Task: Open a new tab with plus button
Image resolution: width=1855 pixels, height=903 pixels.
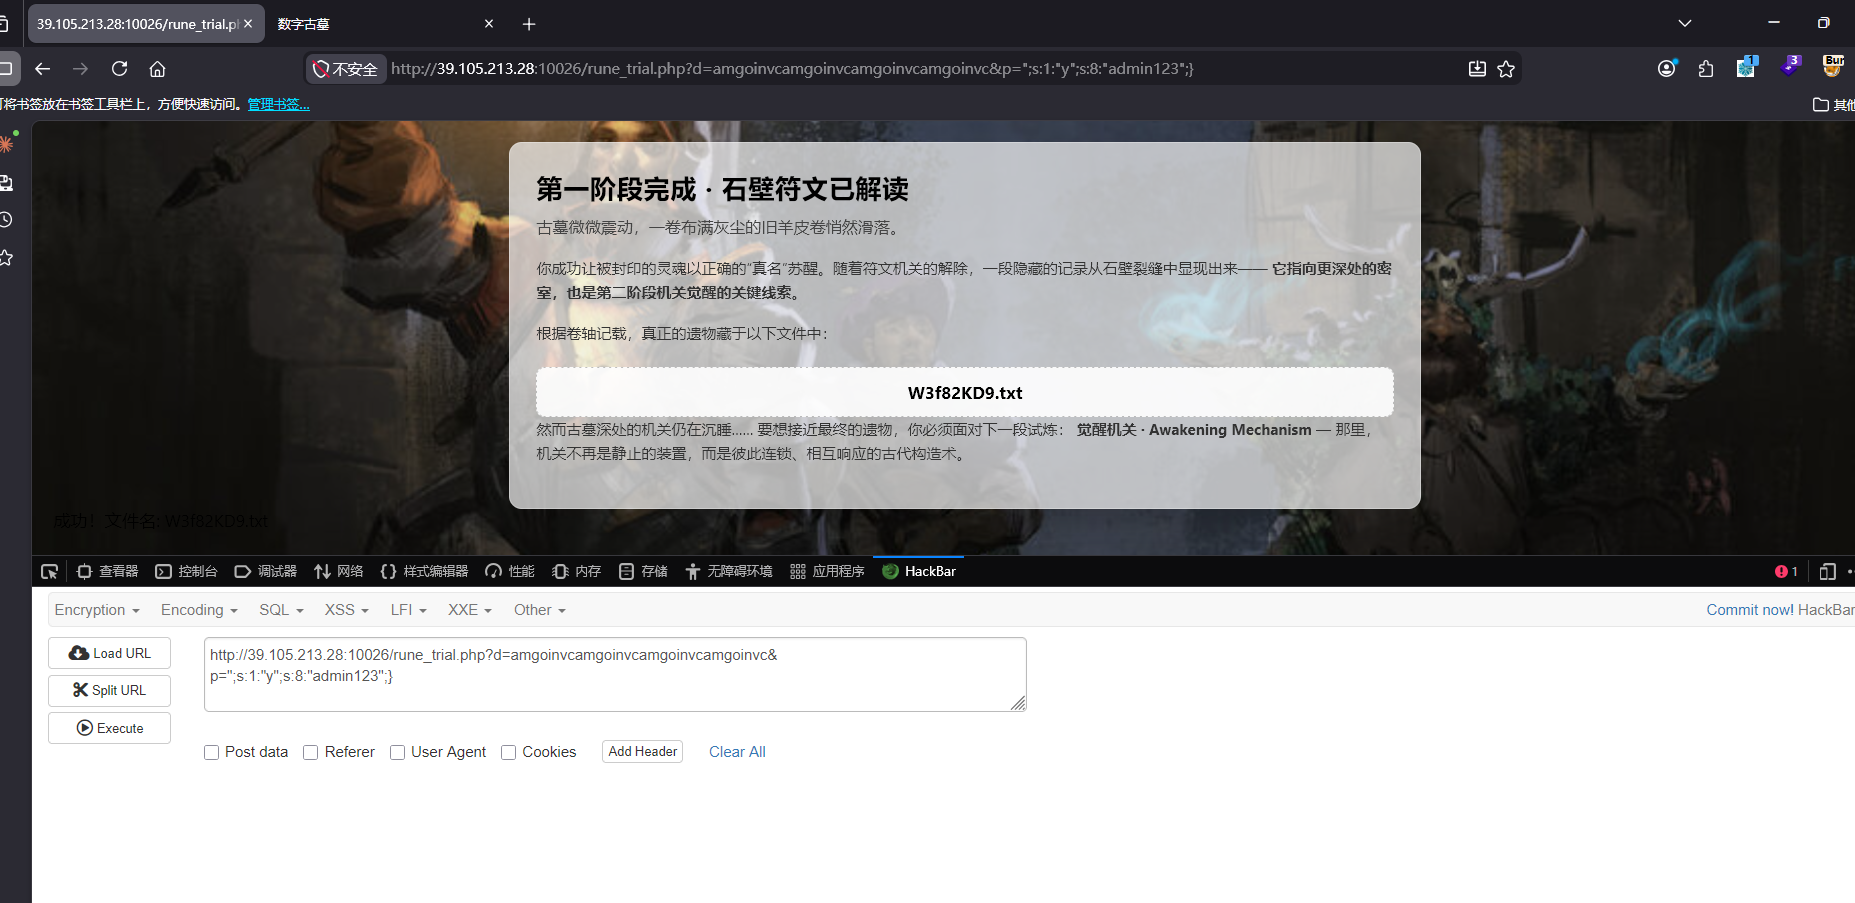Action: (529, 24)
